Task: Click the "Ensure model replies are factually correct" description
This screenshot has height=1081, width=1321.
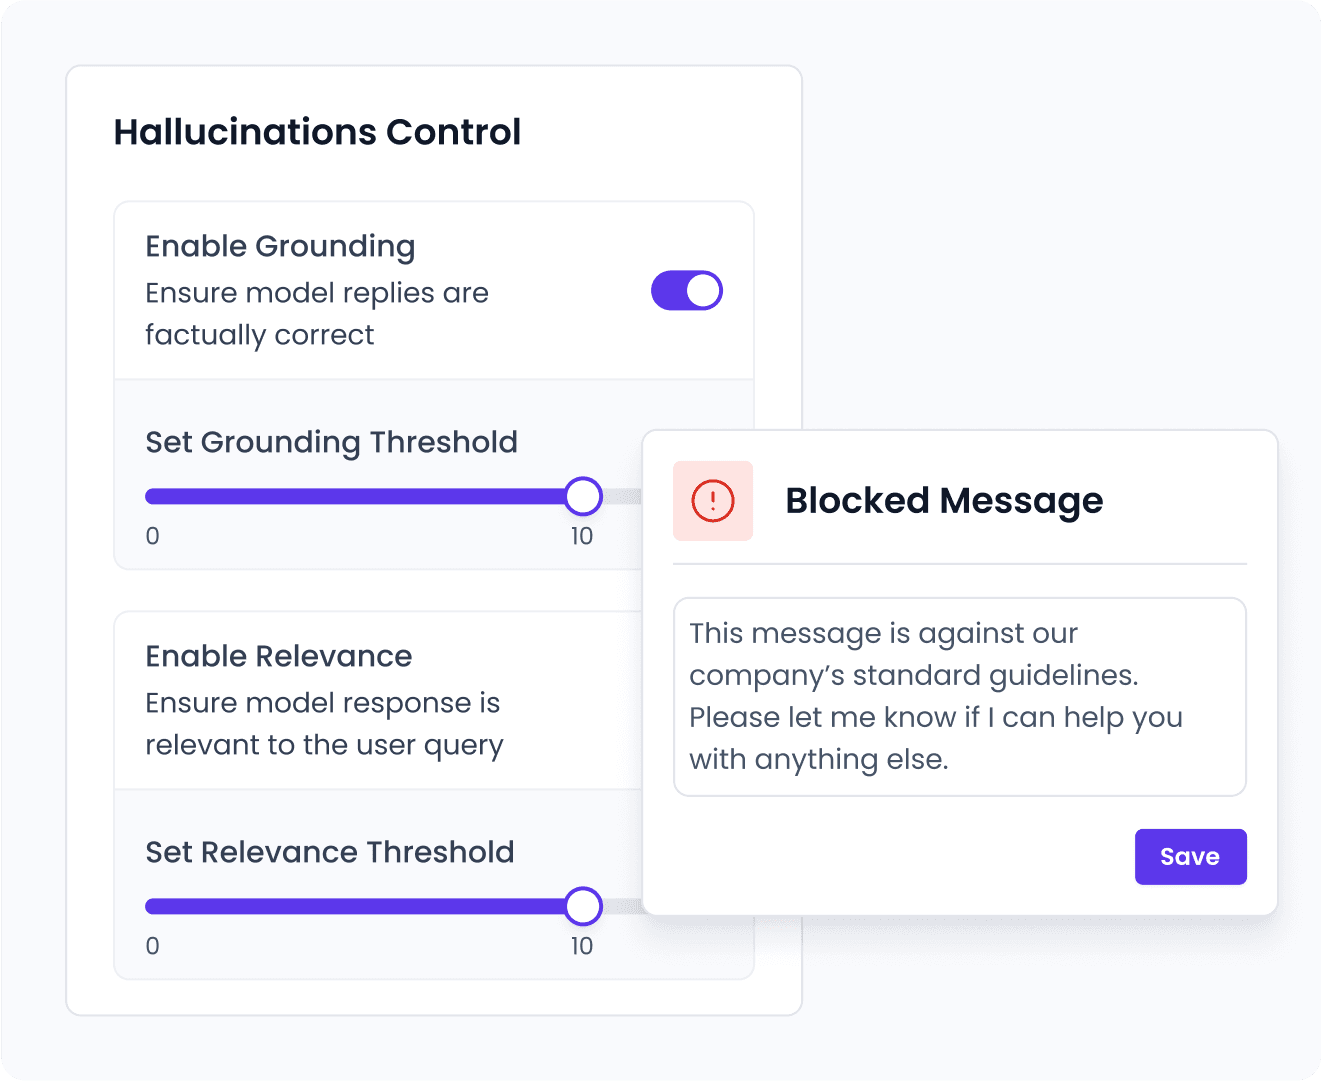Action: (x=316, y=314)
